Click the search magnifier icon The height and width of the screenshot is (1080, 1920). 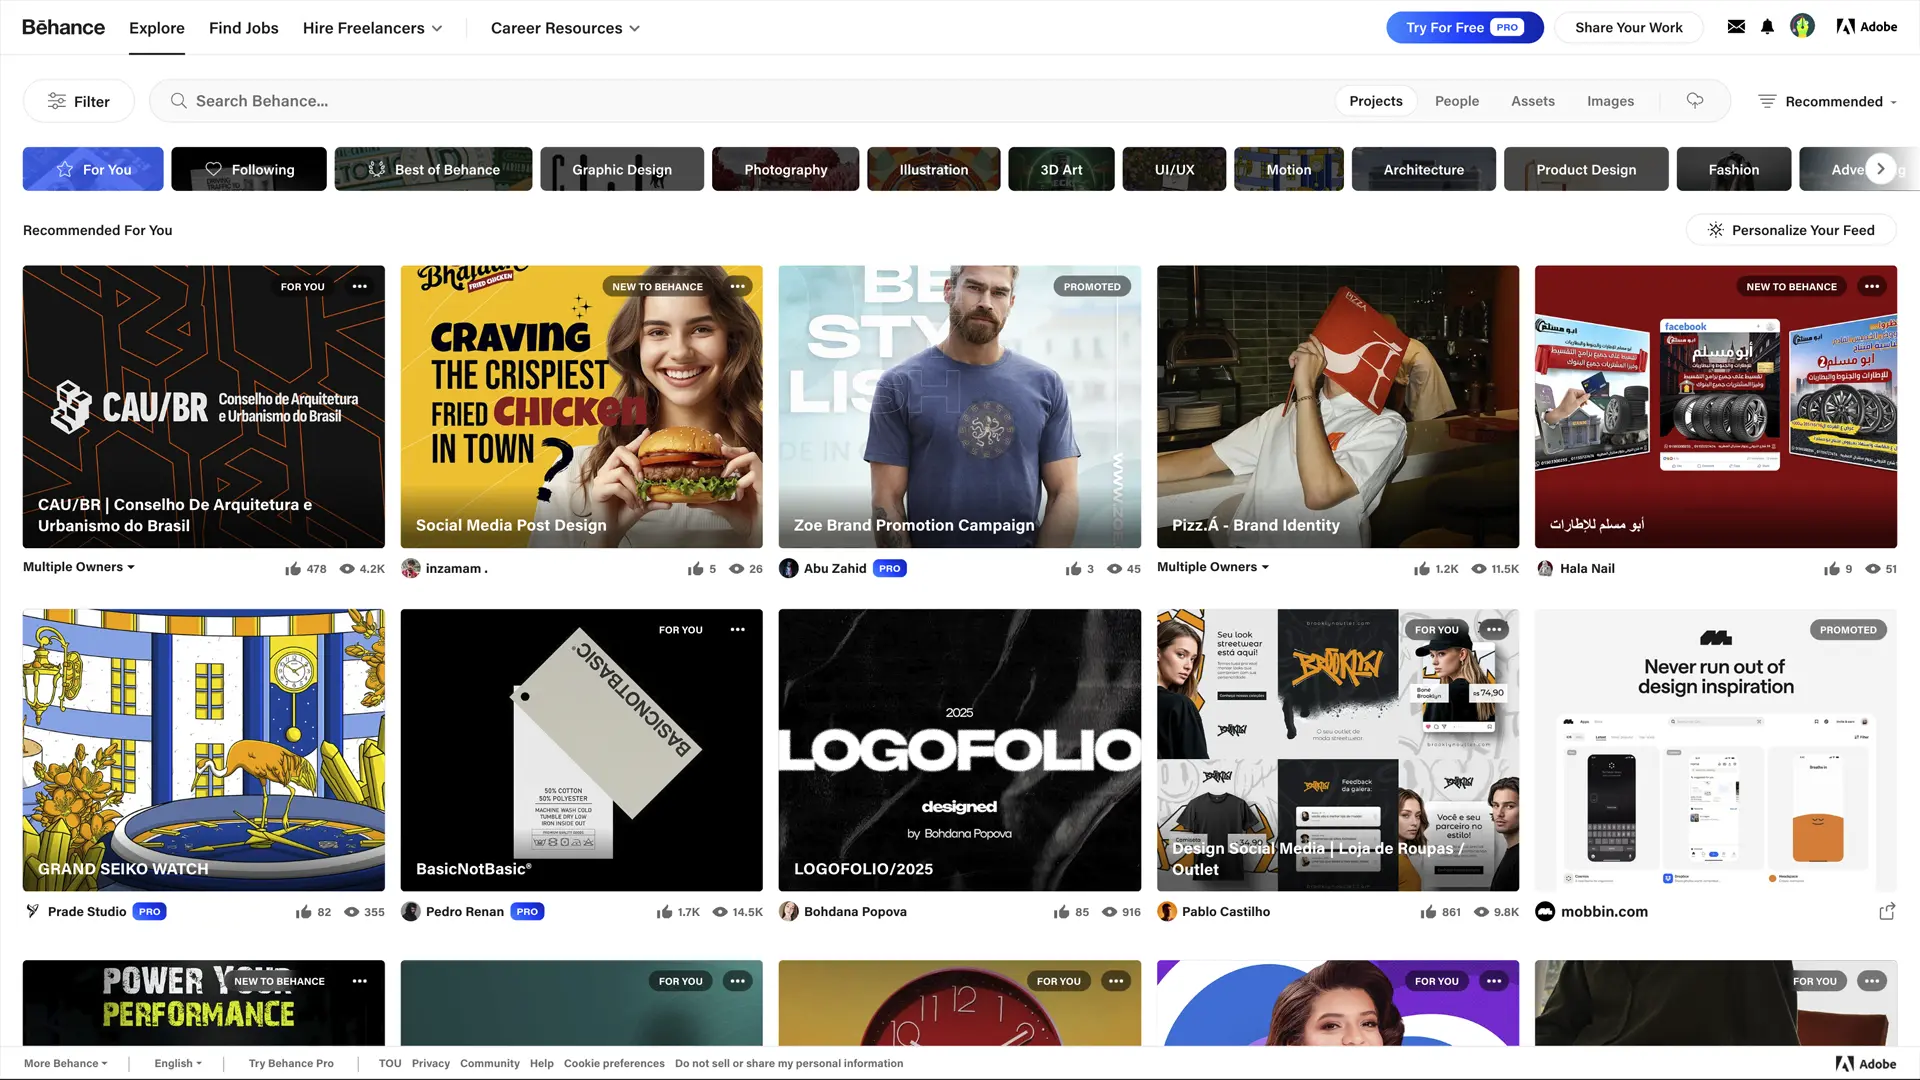pos(178,101)
